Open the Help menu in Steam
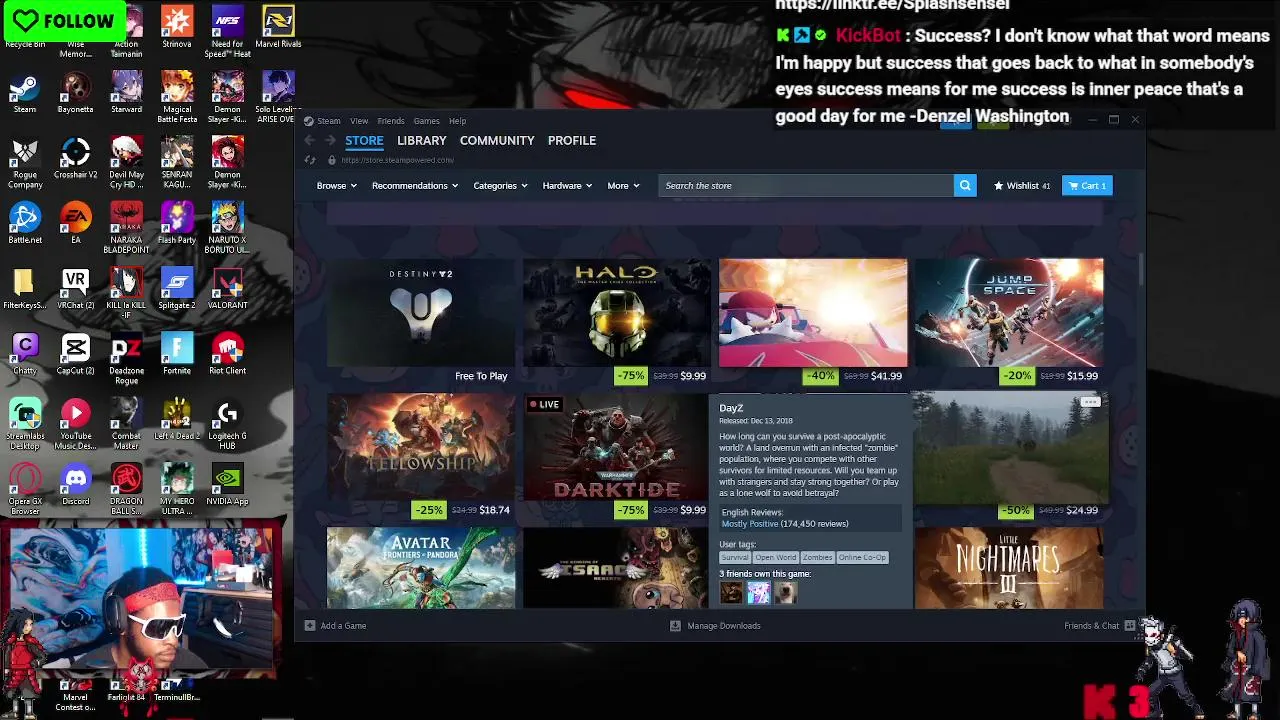The image size is (1280, 720). click(x=457, y=121)
